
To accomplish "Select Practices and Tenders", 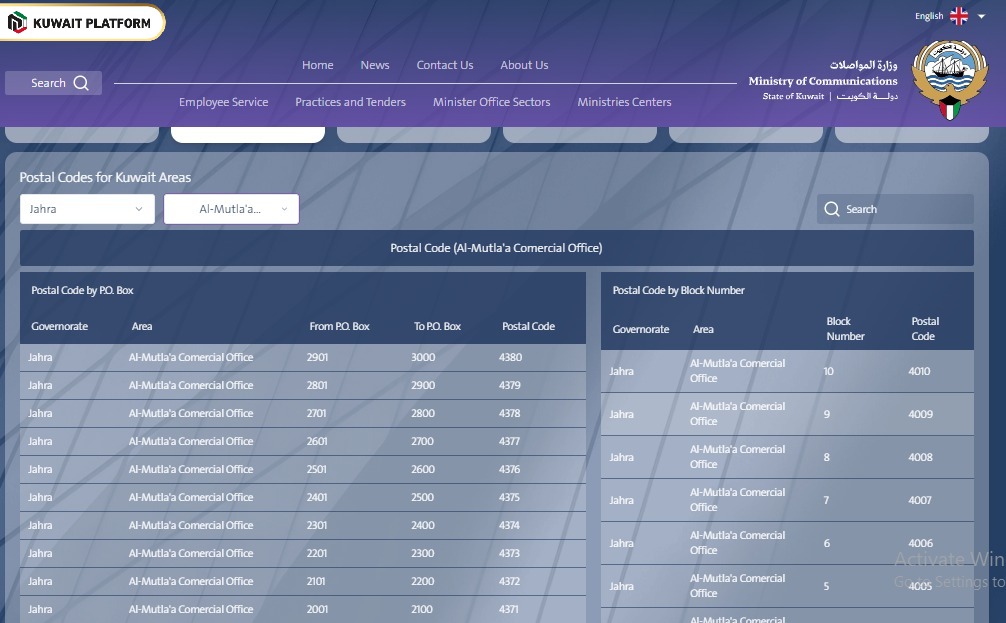I will click(350, 101).
